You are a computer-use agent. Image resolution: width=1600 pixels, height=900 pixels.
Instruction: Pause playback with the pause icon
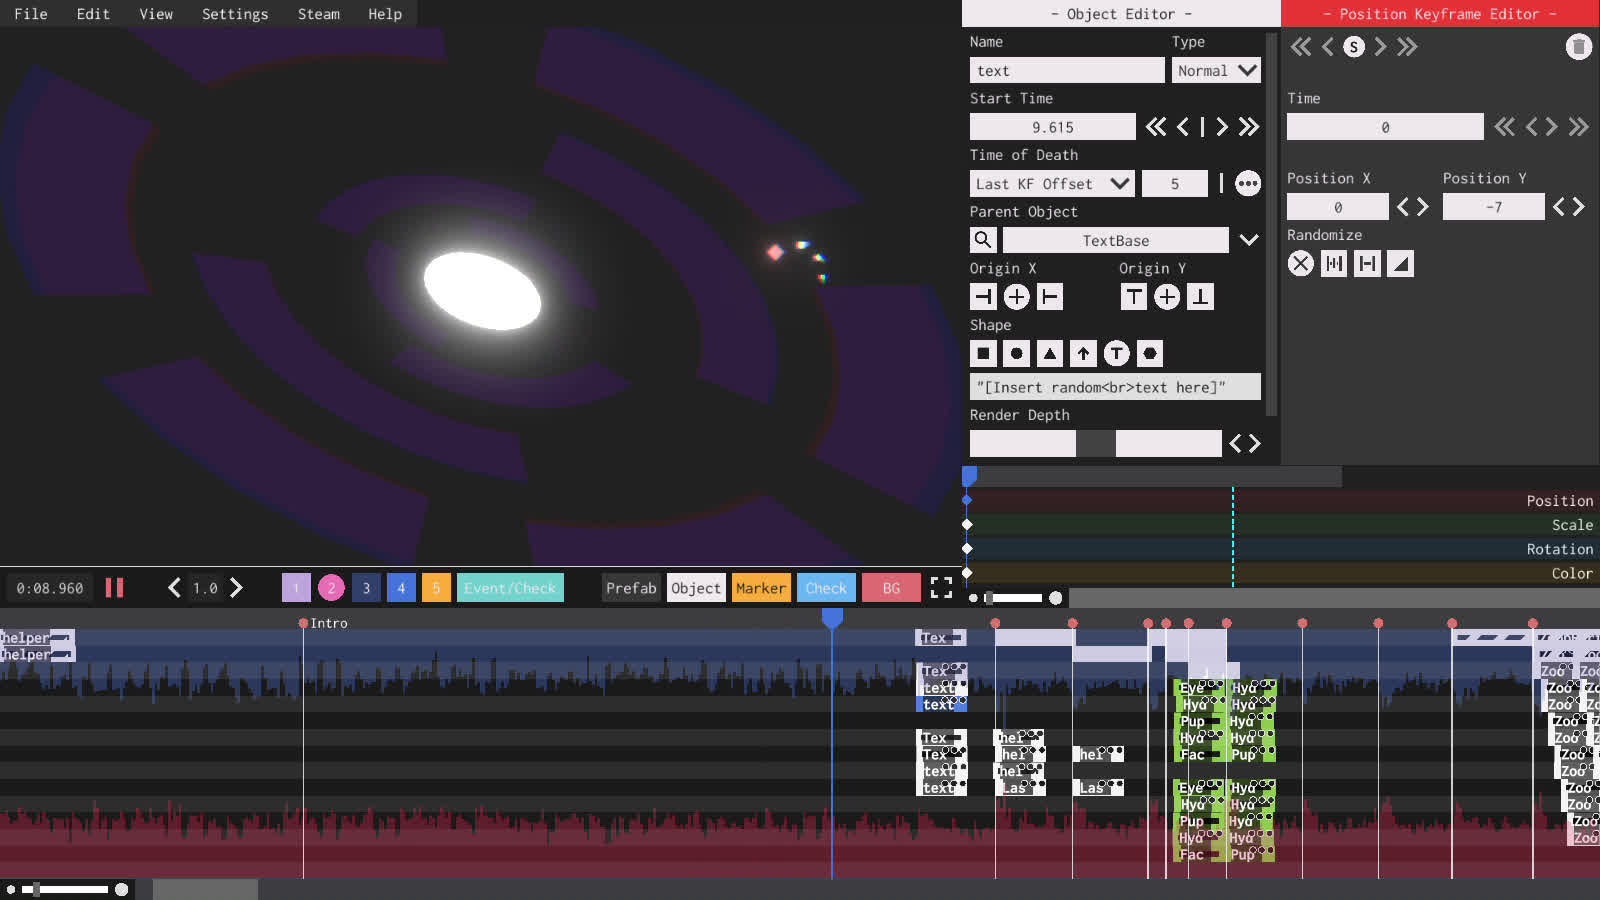(115, 588)
